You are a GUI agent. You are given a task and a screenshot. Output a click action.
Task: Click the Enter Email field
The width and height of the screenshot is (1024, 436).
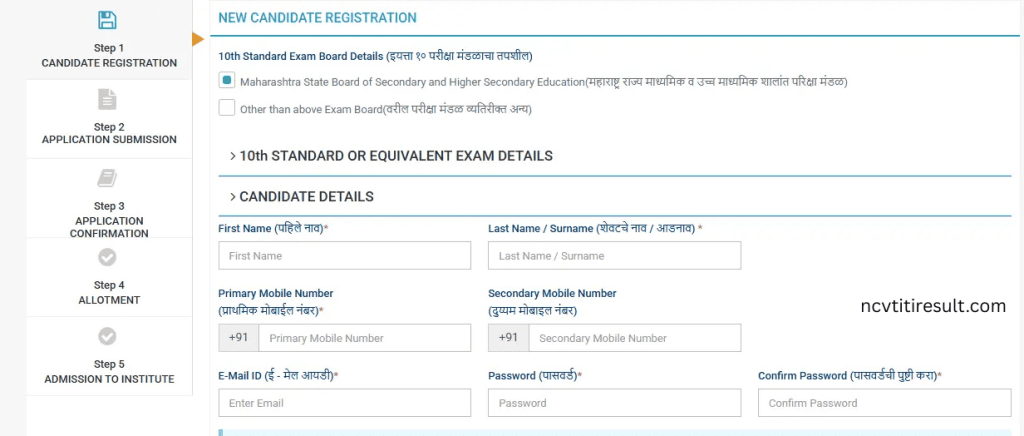pos(344,403)
